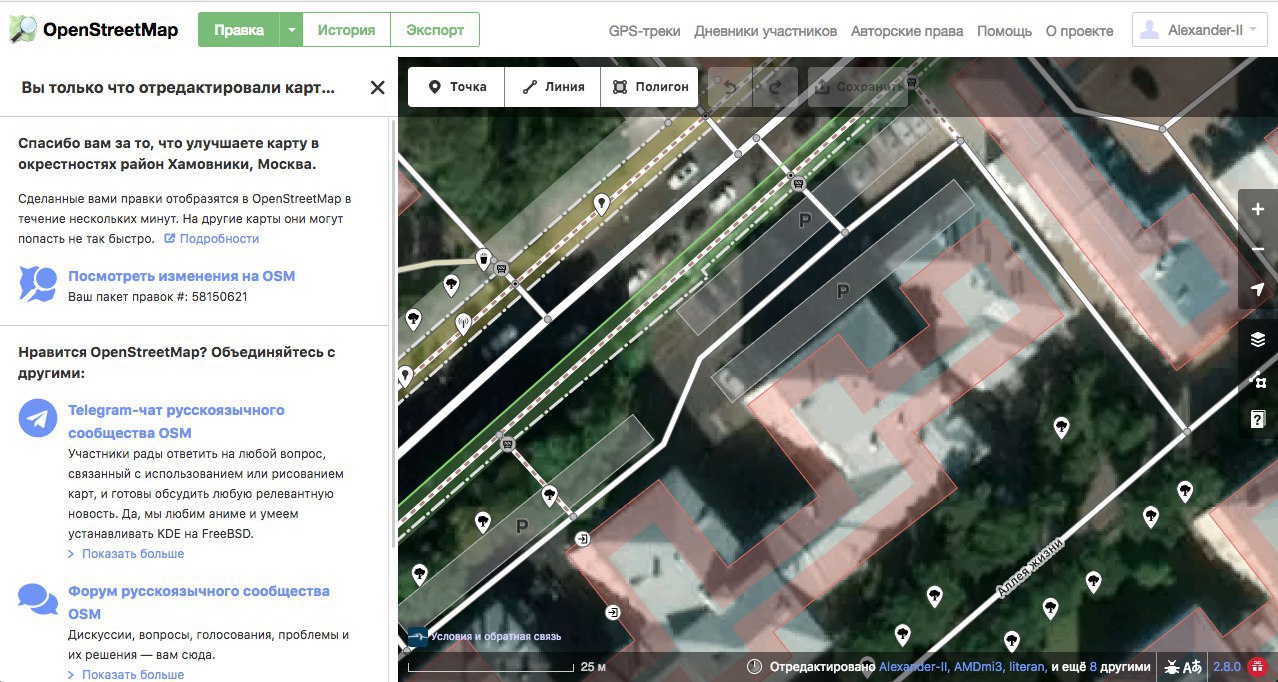Add a point with the Точка button
The width and height of the screenshot is (1278, 682).
[457, 87]
